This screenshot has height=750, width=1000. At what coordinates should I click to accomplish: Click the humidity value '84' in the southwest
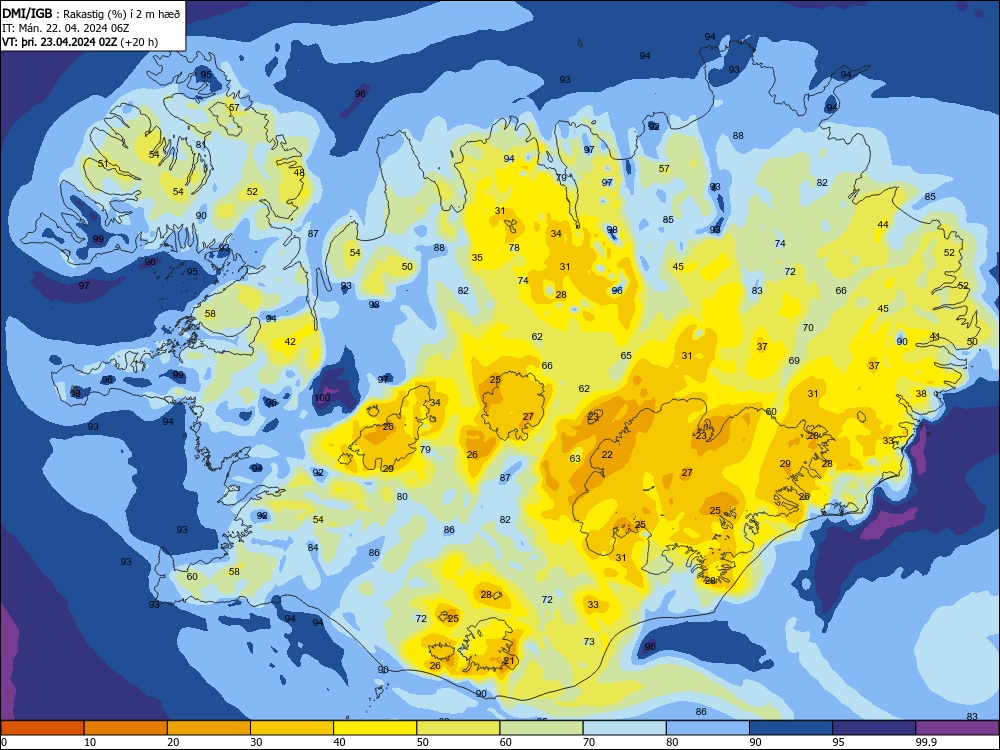point(312,547)
